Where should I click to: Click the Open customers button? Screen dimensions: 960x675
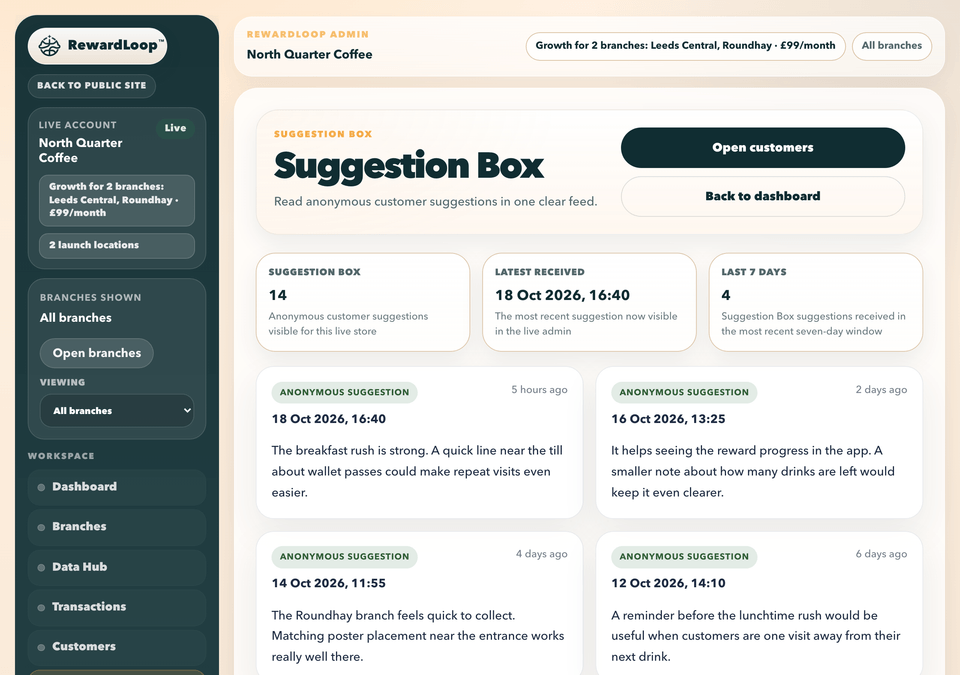click(763, 148)
